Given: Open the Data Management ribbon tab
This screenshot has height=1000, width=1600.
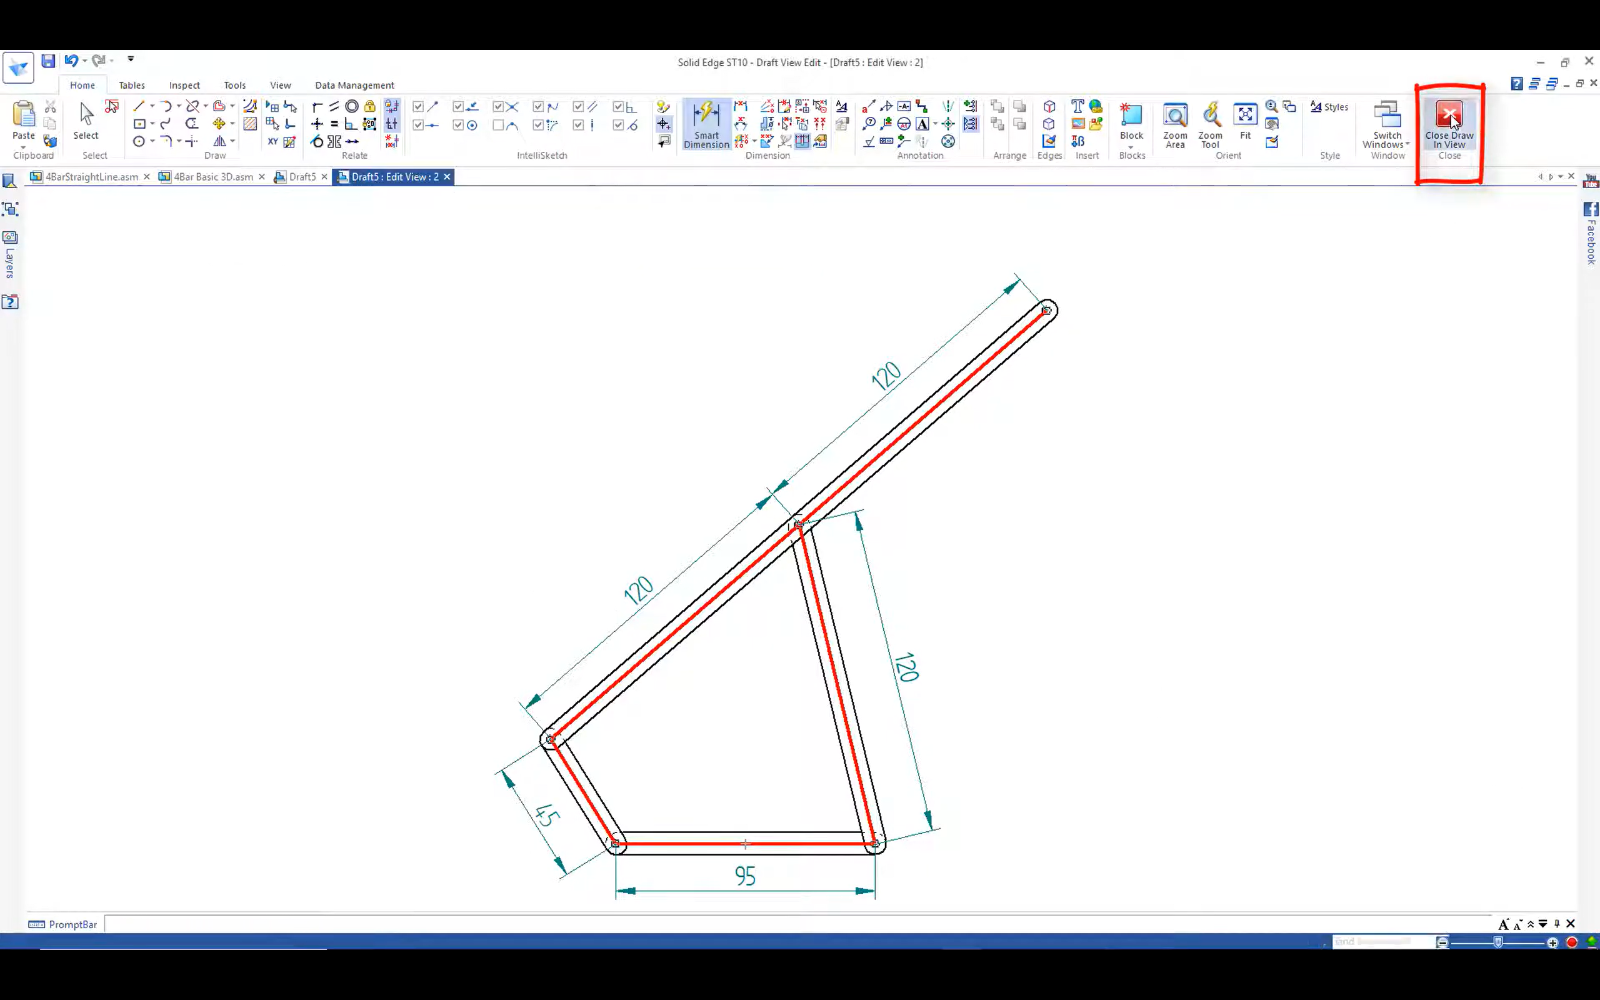Looking at the screenshot, I should [x=354, y=85].
